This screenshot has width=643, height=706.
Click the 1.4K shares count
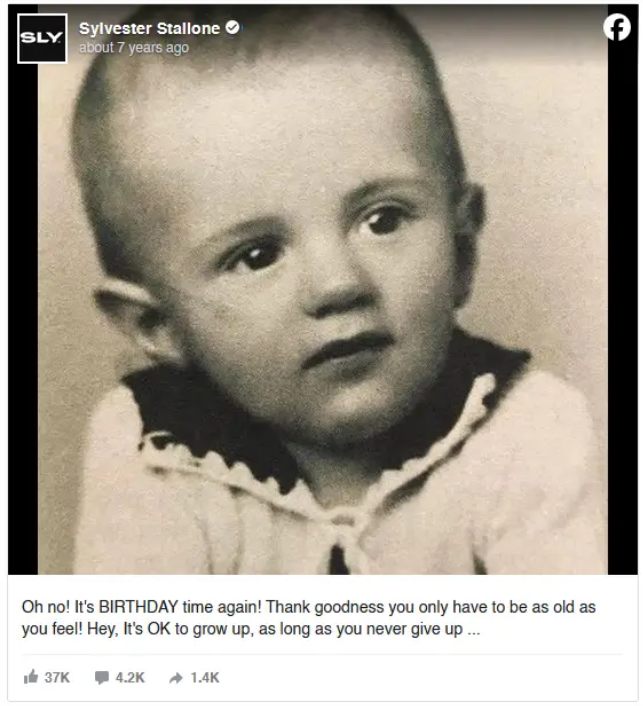pos(204,677)
